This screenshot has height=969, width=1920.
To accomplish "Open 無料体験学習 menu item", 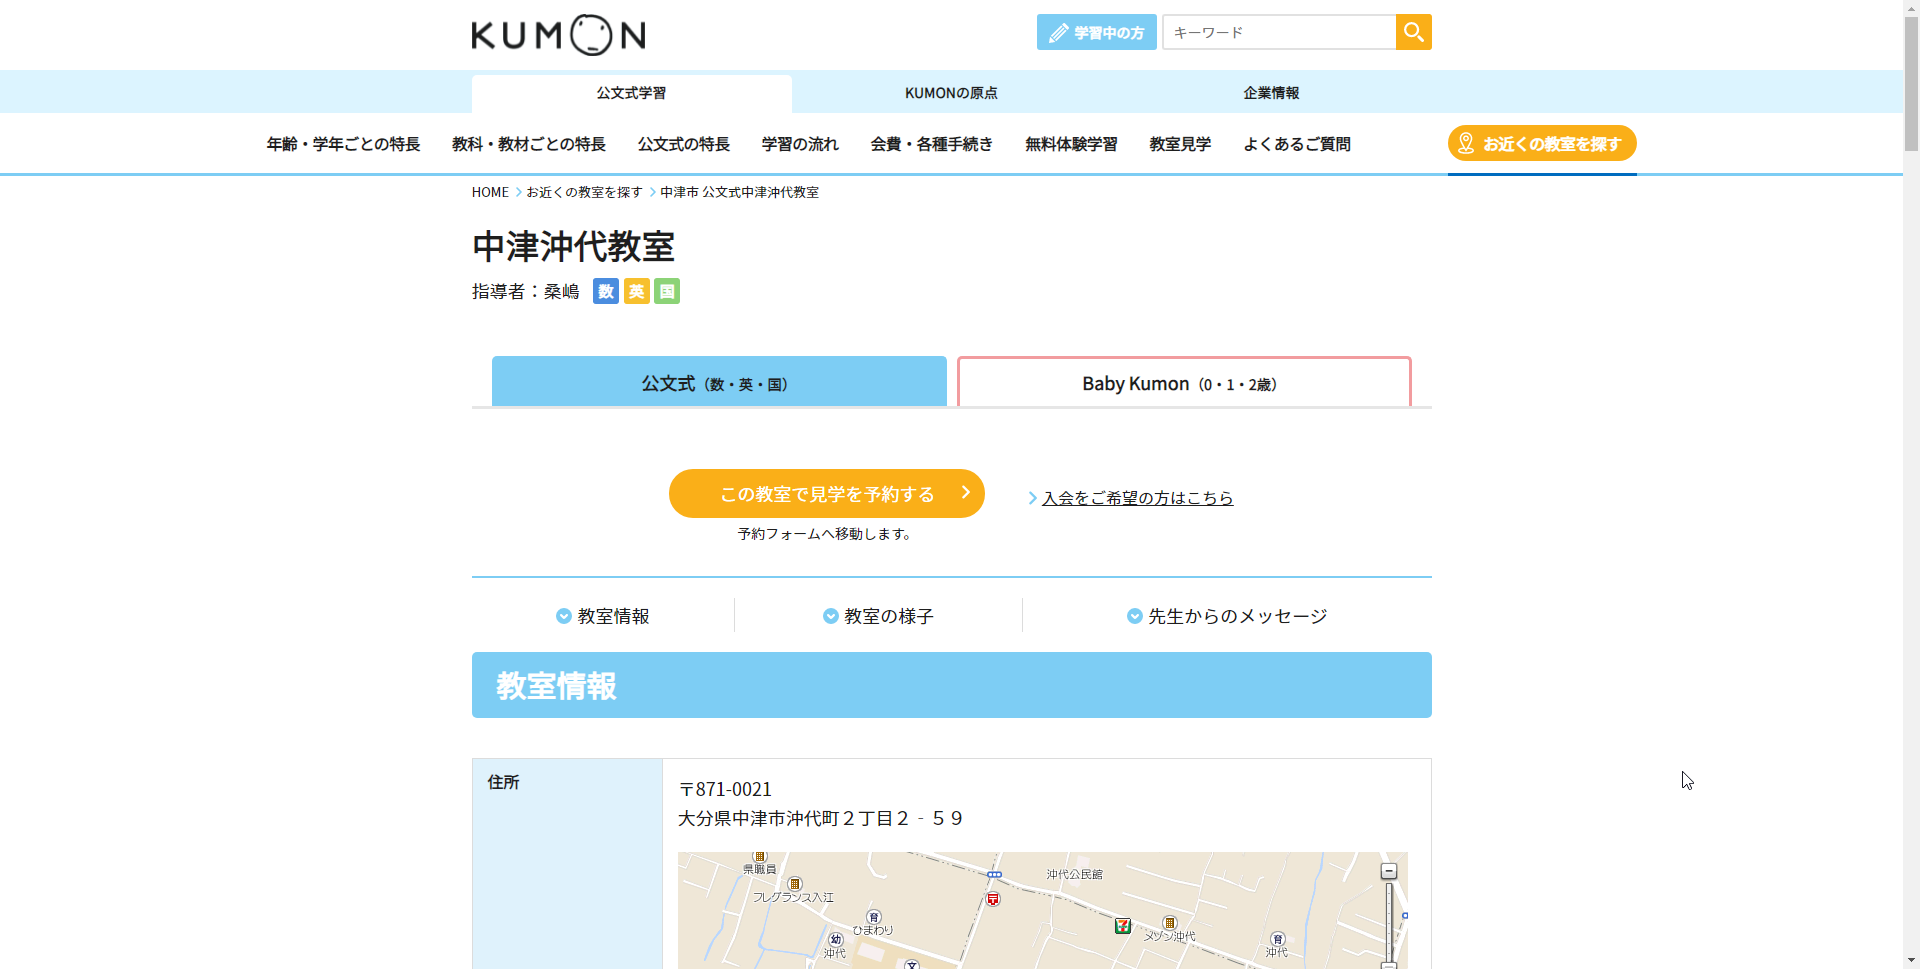I will (1071, 144).
